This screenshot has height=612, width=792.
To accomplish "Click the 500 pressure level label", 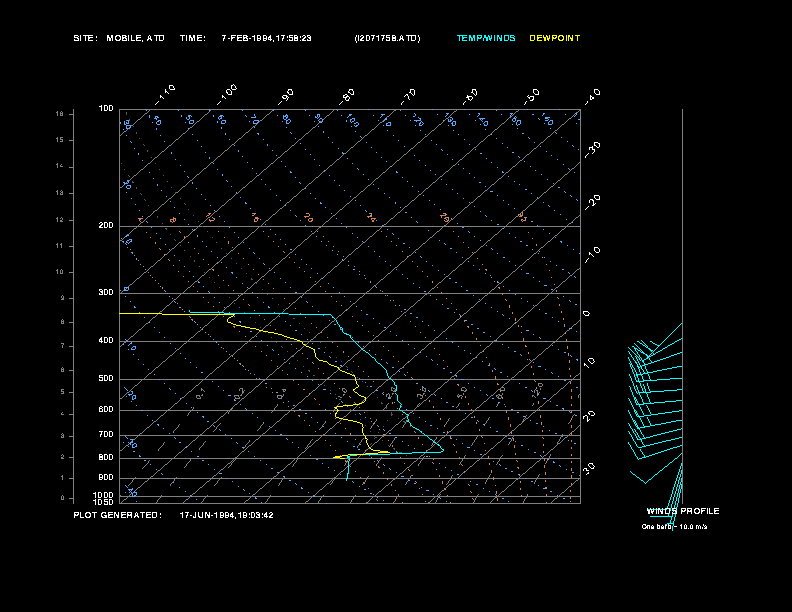I will [x=106, y=379].
